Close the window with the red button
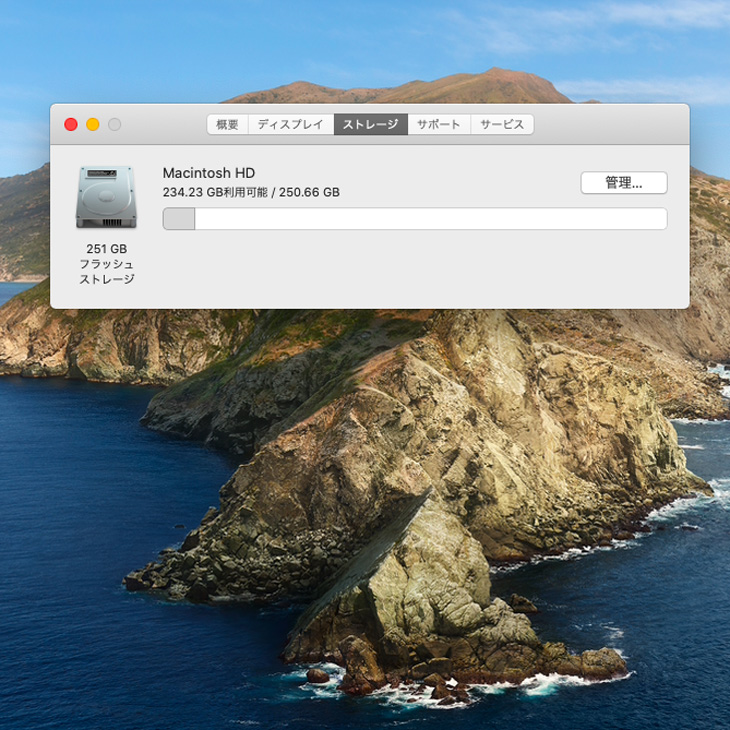The height and width of the screenshot is (730, 730). 71,125
